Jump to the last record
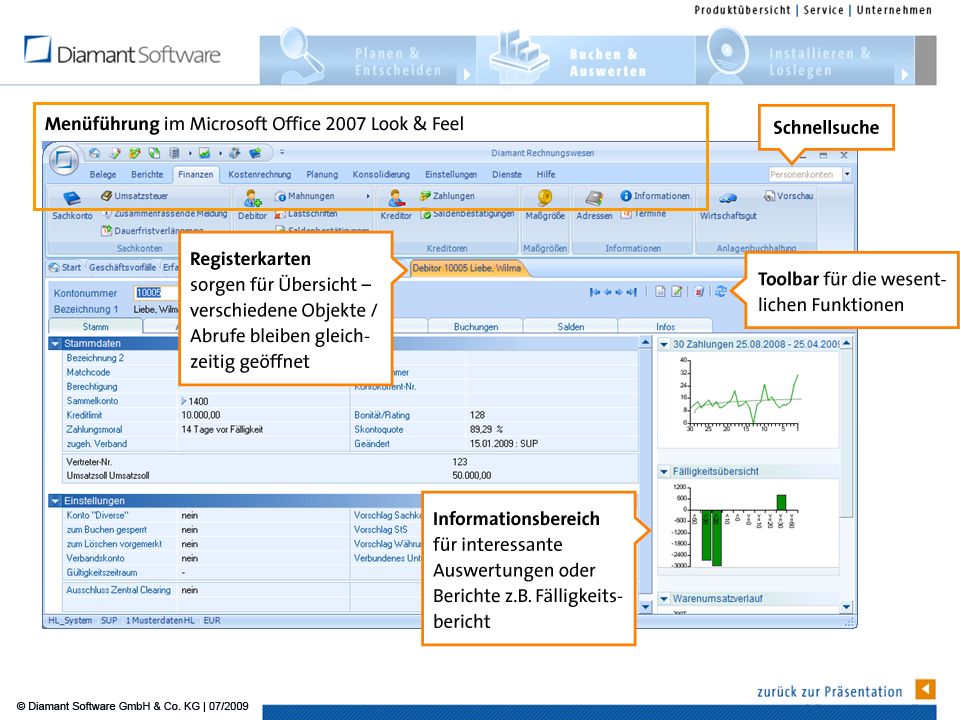 pyautogui.click(x=632, y=292)
